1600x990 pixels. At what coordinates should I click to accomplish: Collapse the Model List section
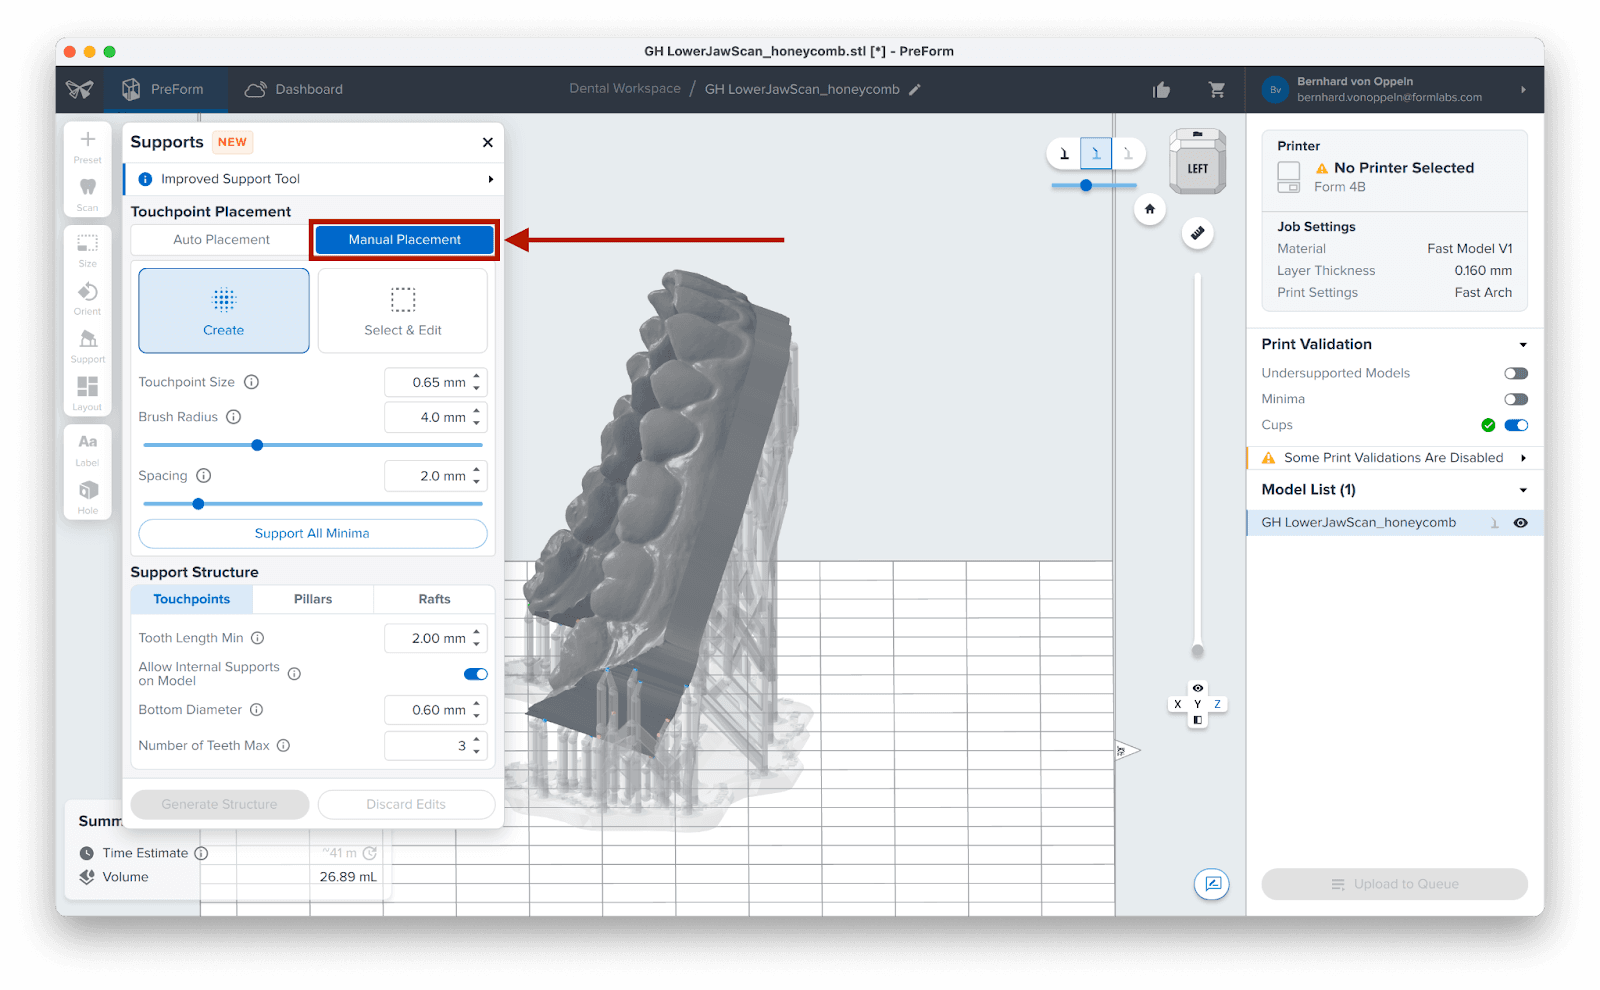(x=1523, y=490)
